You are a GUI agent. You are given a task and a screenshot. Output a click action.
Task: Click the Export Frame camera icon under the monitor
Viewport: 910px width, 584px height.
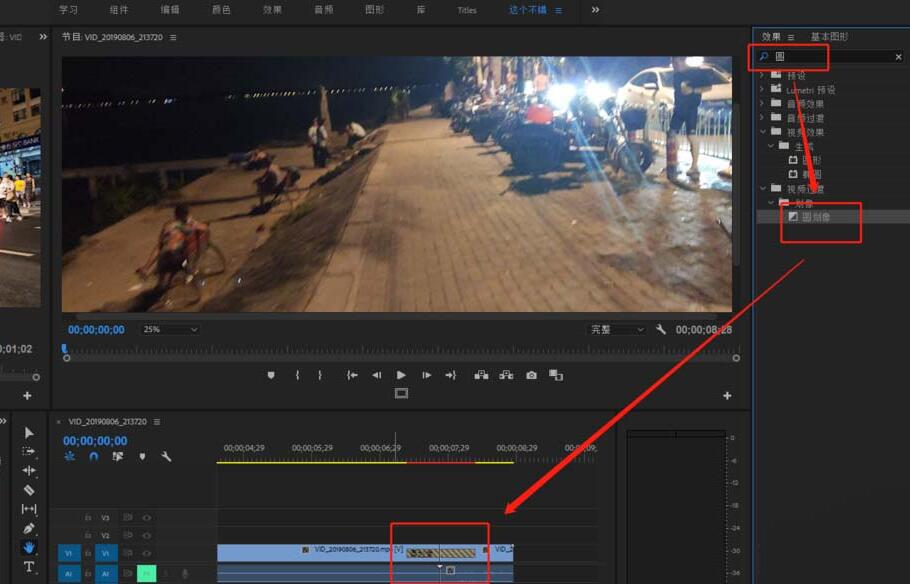pyautogui.click(x=532, y=375)
